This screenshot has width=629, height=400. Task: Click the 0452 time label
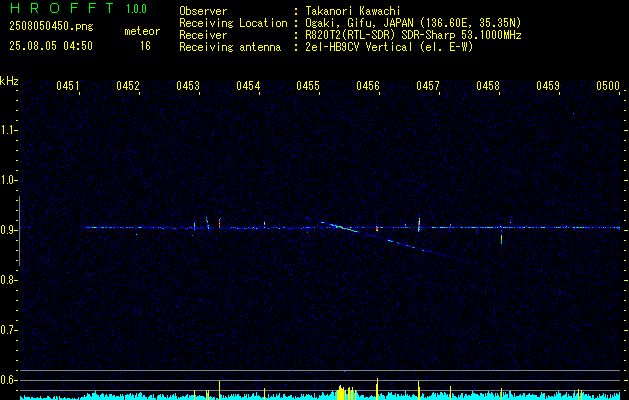point(128,85)
